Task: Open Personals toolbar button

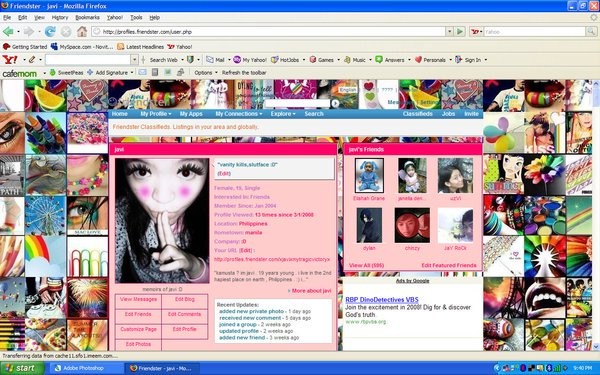Action: (x=430, y=60)
